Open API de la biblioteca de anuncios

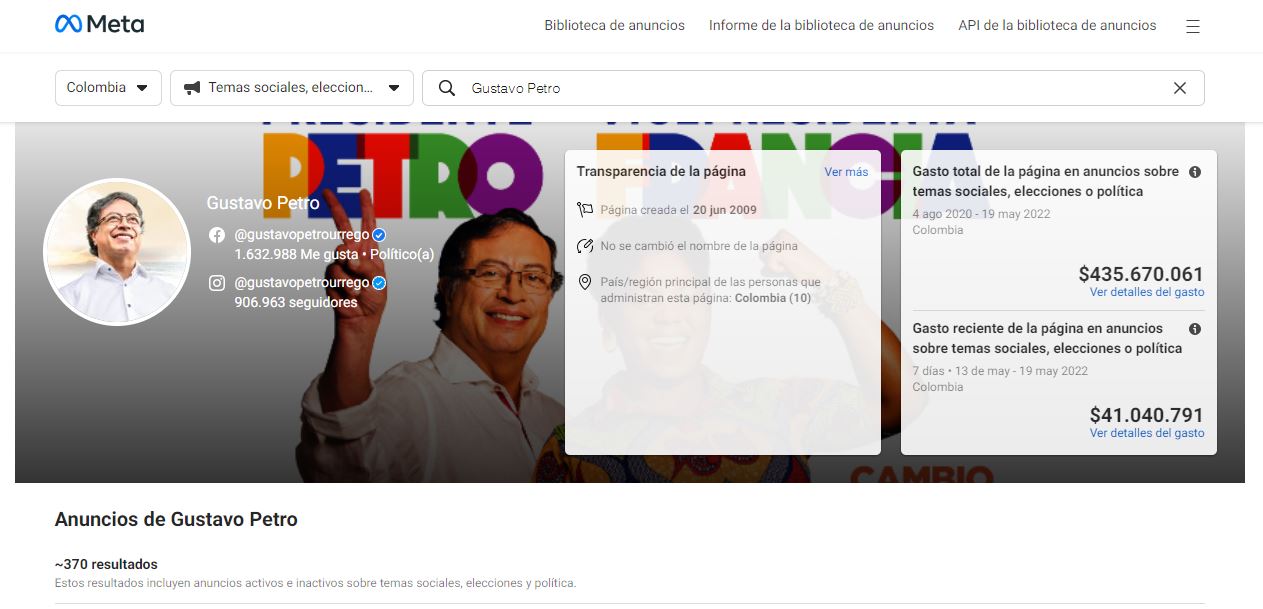(1057, 26)
